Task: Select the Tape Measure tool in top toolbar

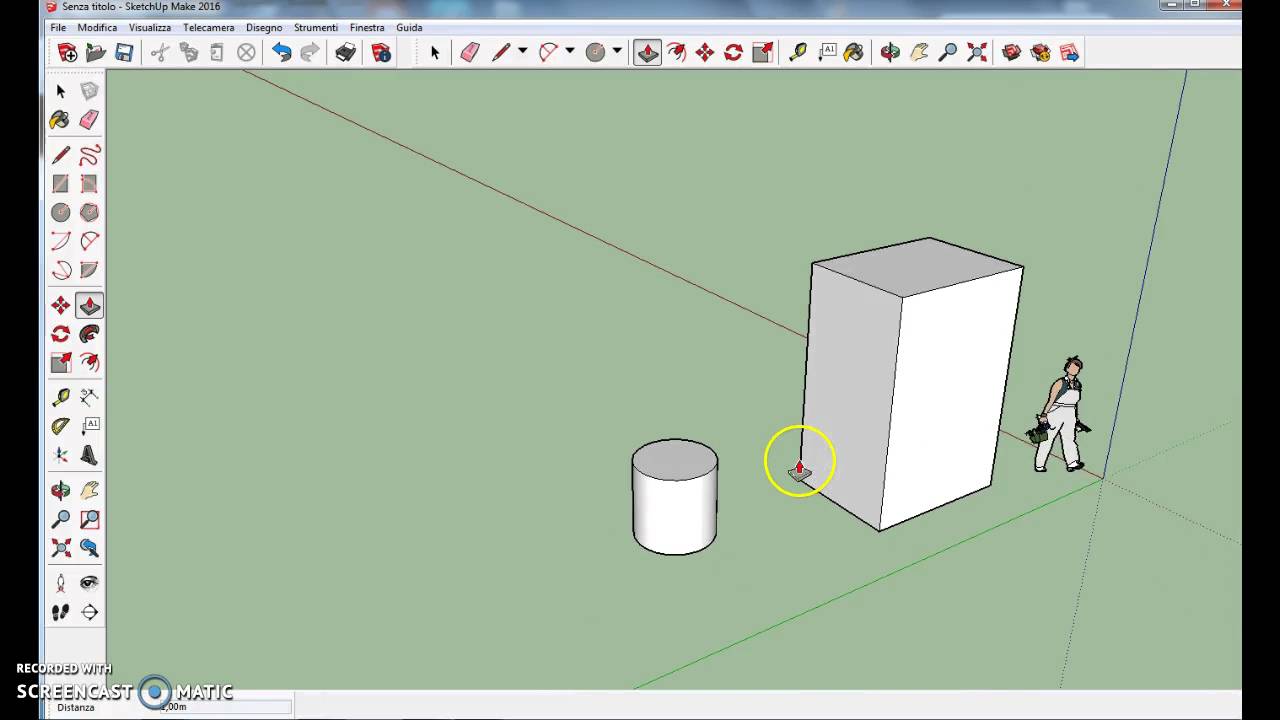Action: [797, 52]
